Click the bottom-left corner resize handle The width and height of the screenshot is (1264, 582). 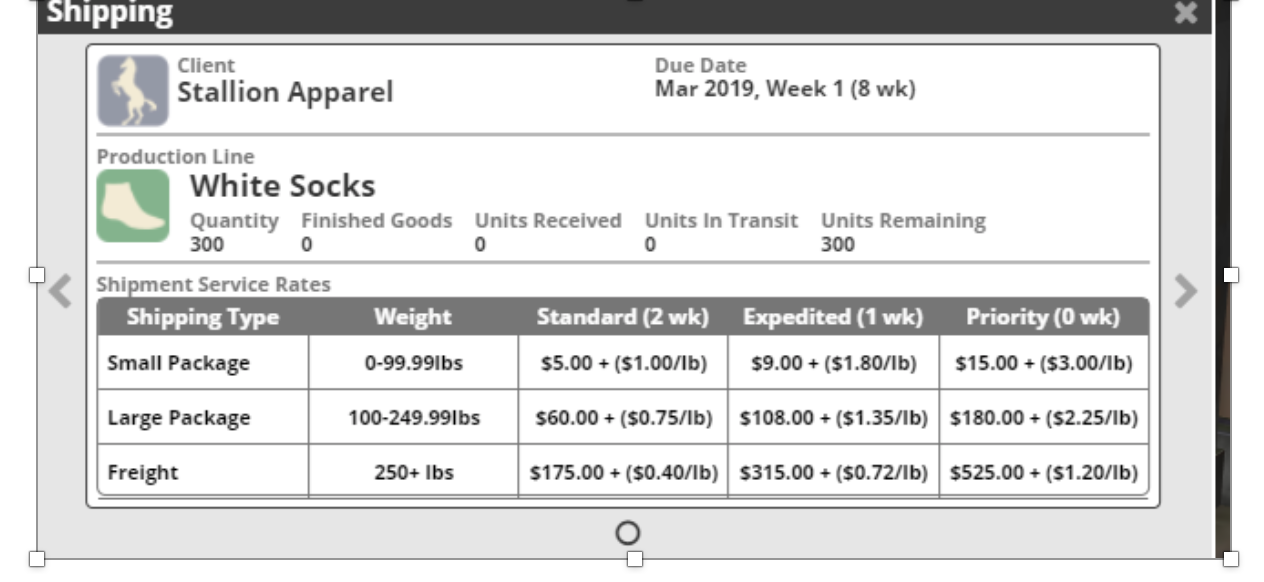[37, 559]
